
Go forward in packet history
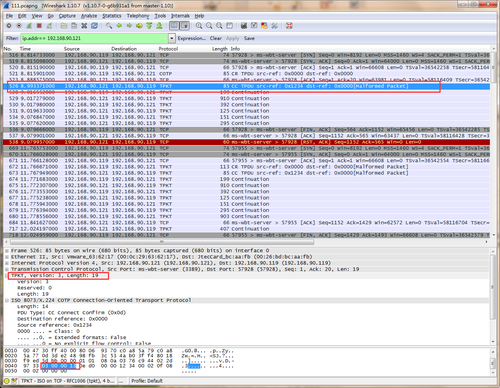pyautogui.click(x=129, y=26)
